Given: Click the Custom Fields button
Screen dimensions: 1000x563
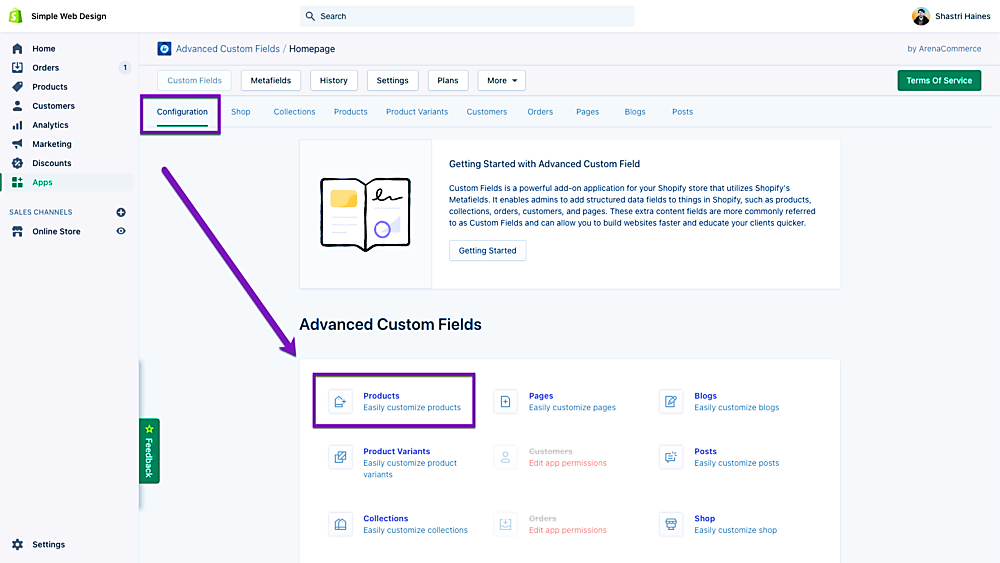Looking at the screenshot, I should click(195, 80).
